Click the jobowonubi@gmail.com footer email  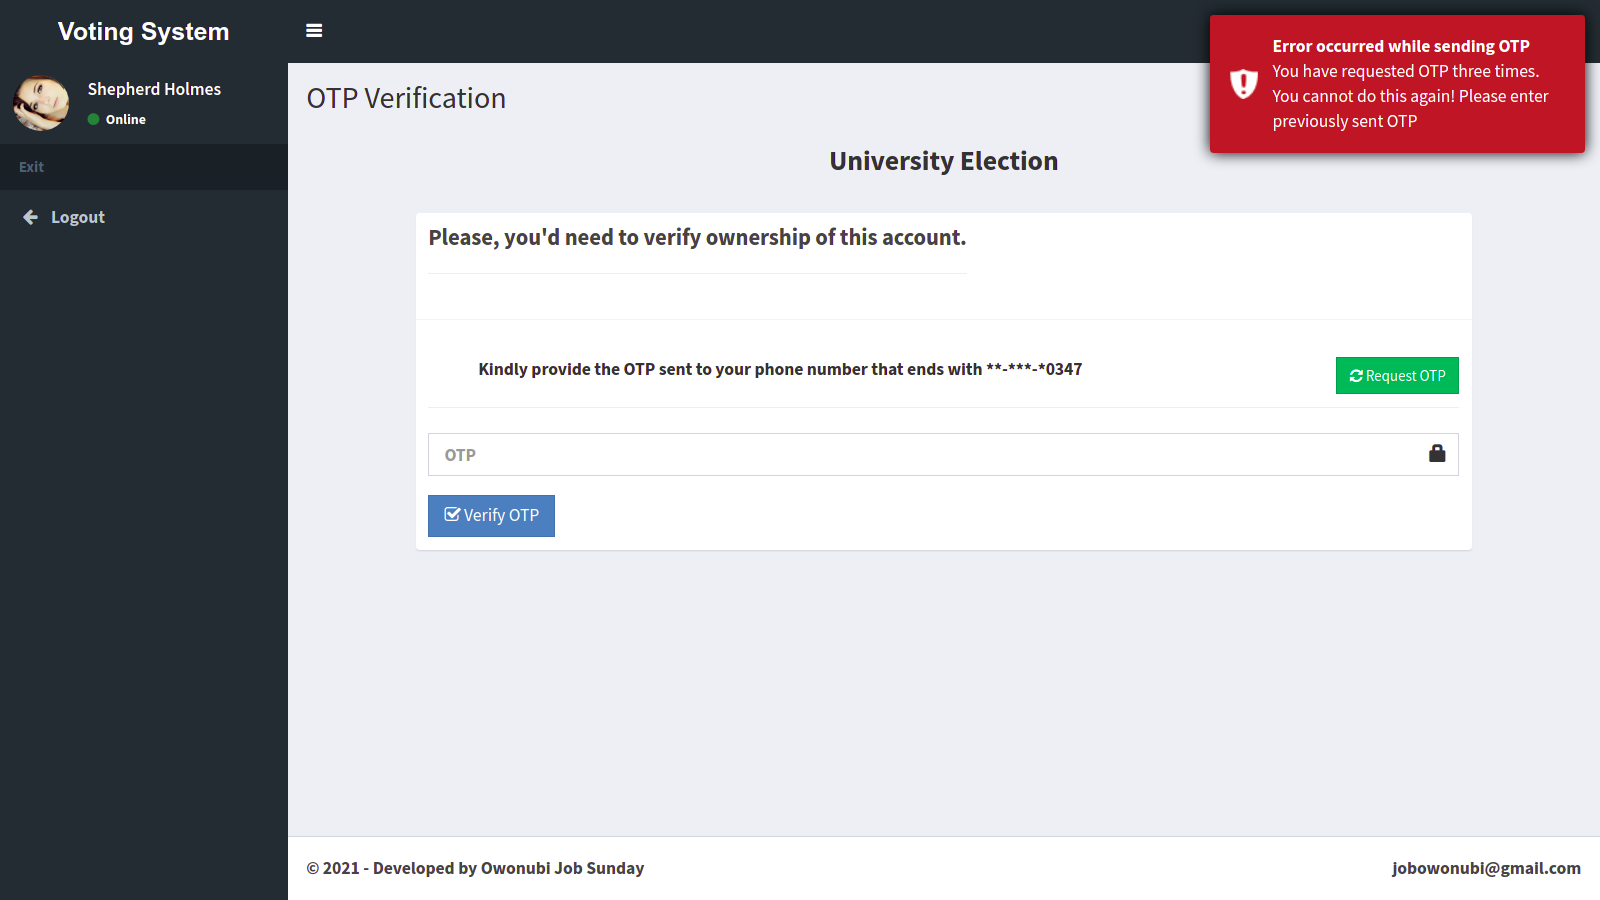(x=1486, y=868)
